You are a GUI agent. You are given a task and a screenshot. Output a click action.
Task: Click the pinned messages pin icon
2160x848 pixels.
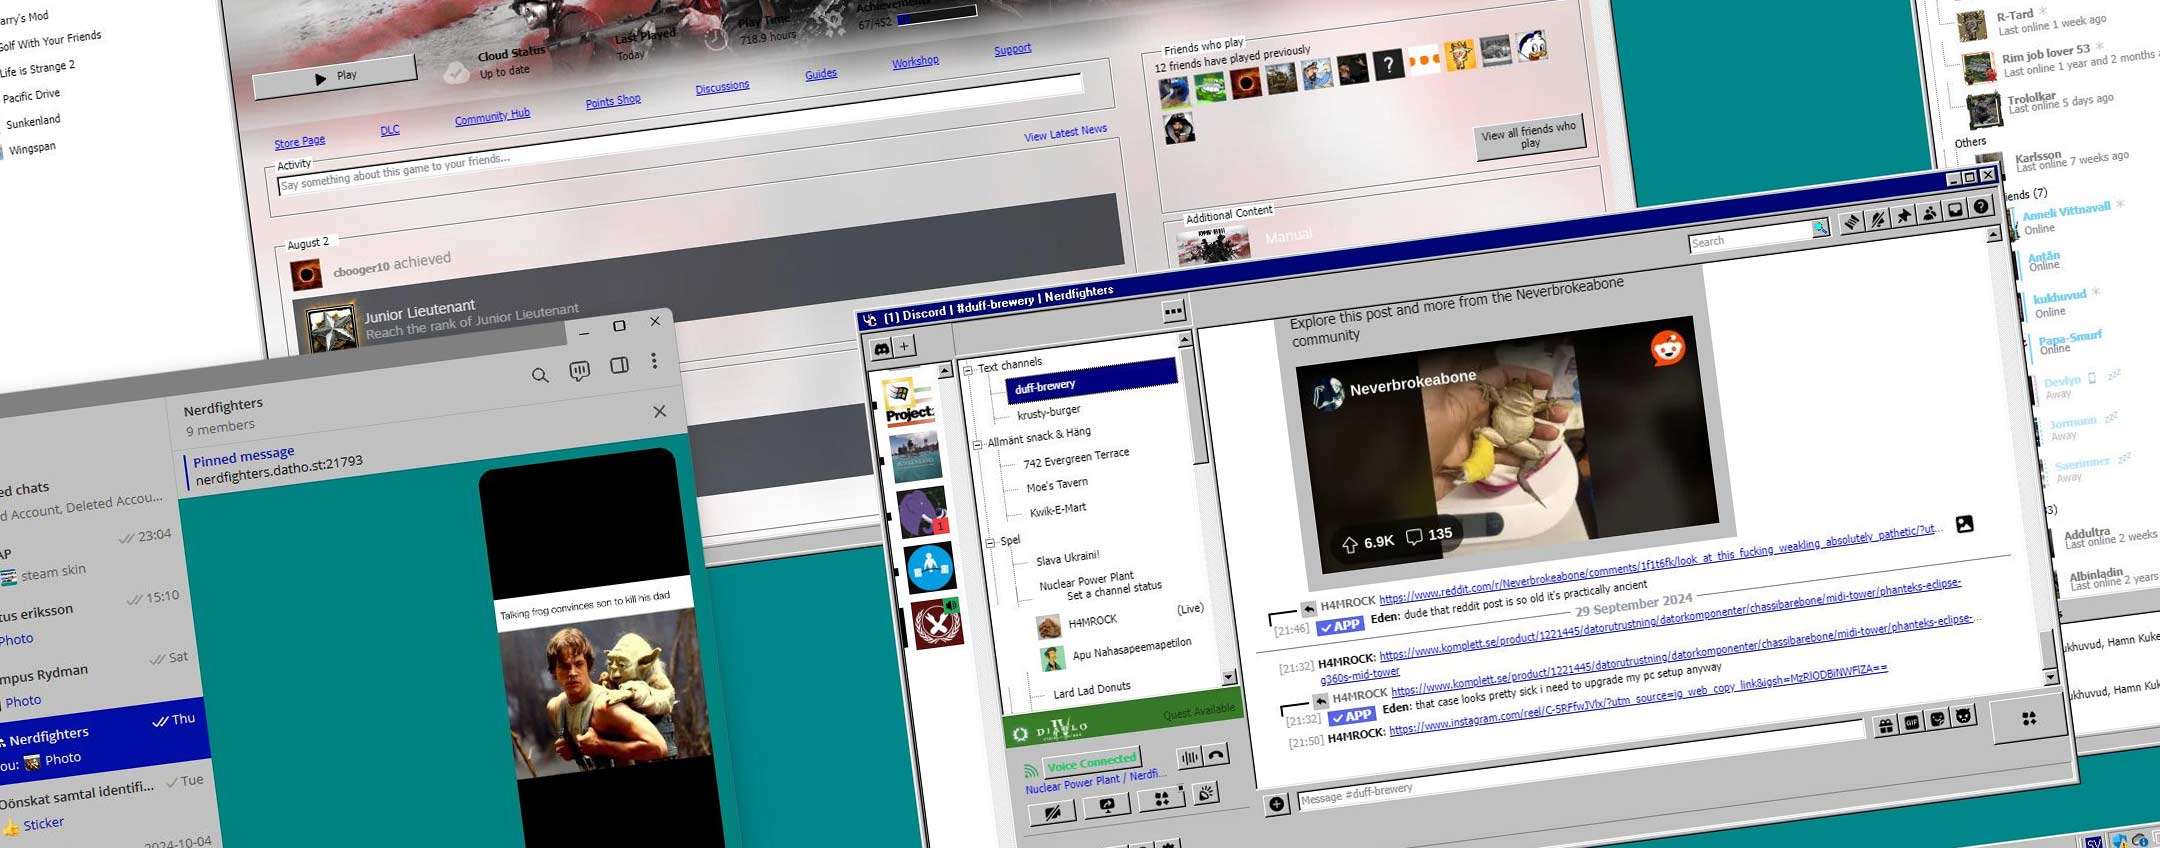pos(1903,216)
